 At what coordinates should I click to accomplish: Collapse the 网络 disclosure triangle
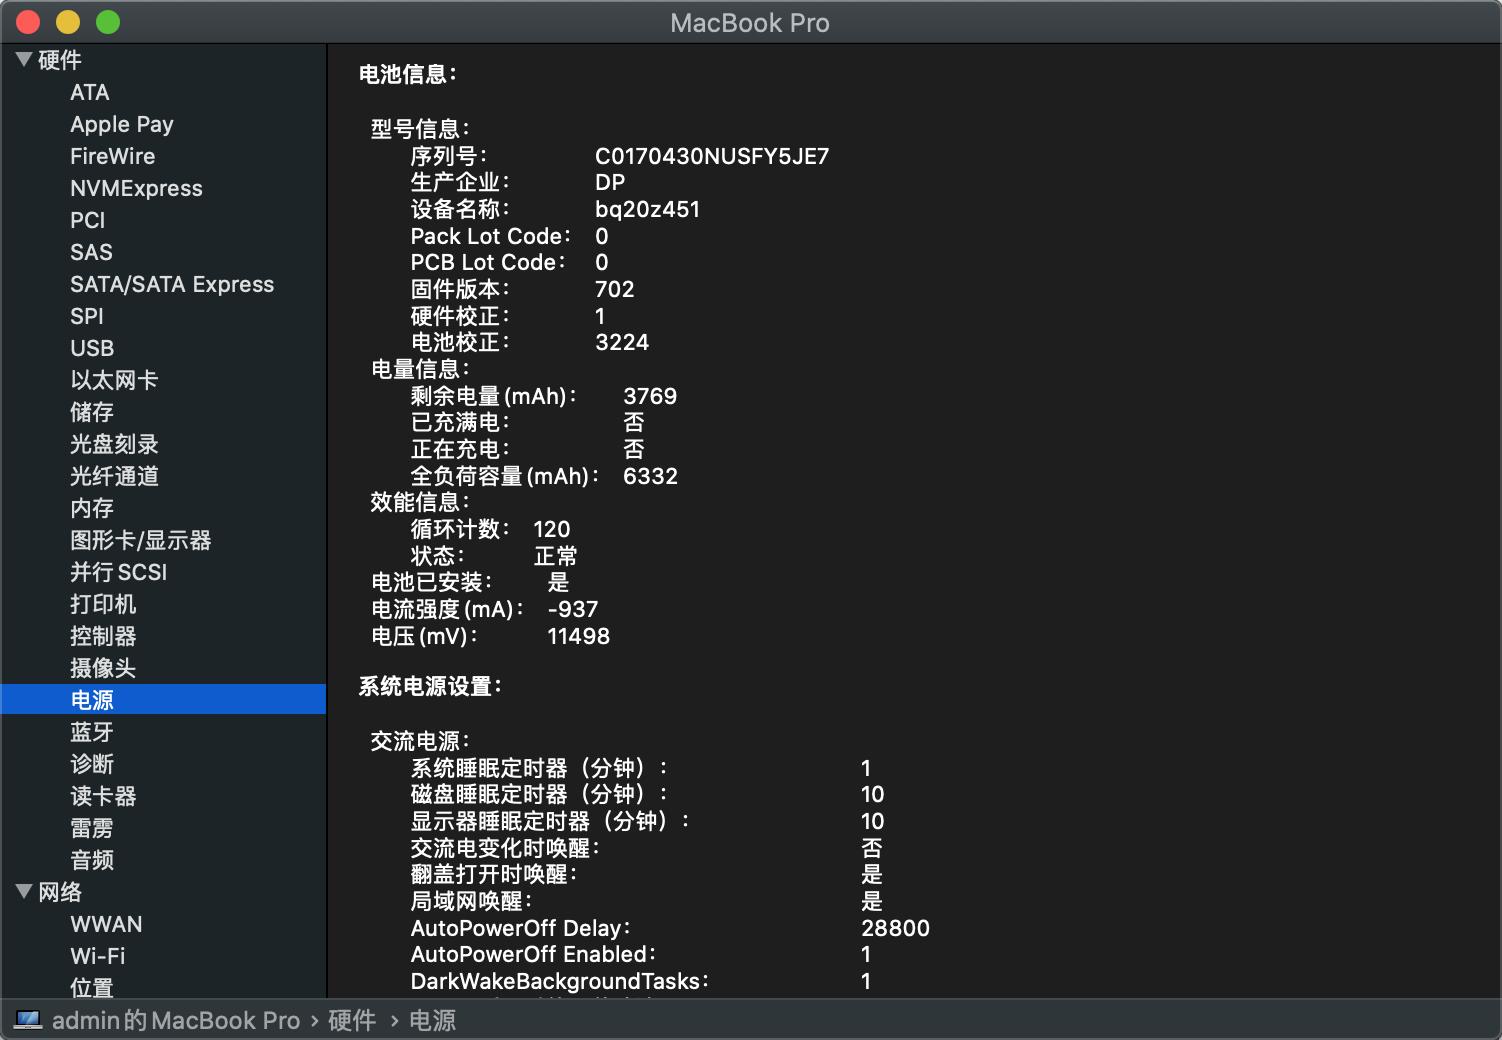click(x=24, y=891)
